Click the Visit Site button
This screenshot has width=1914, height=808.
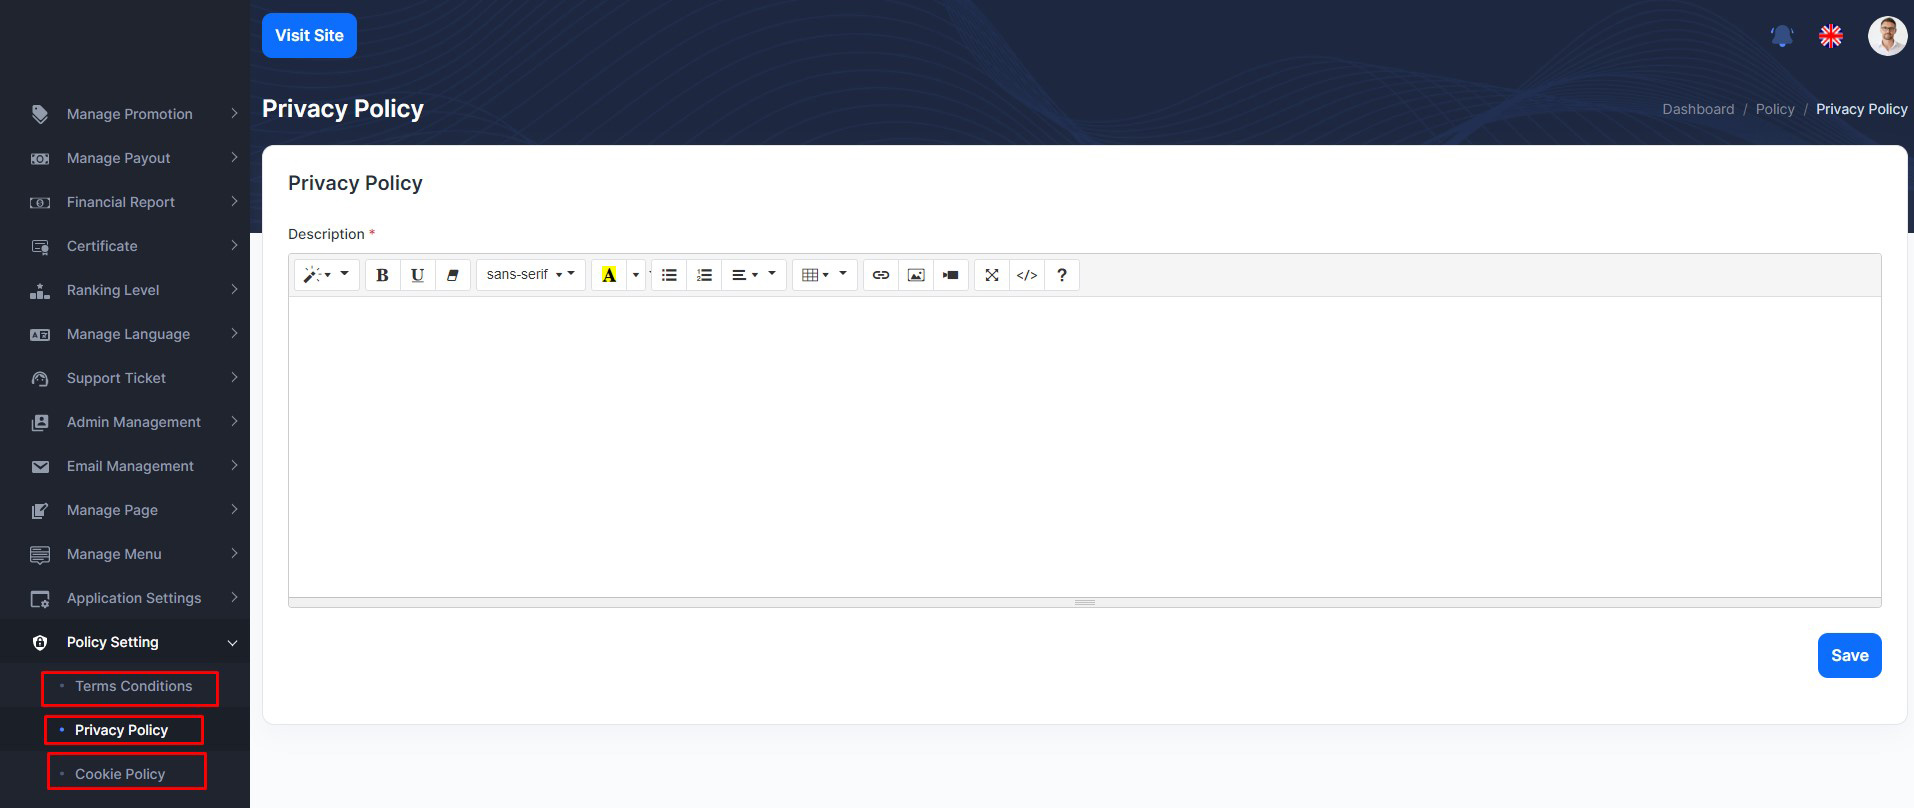coord(309,36)
